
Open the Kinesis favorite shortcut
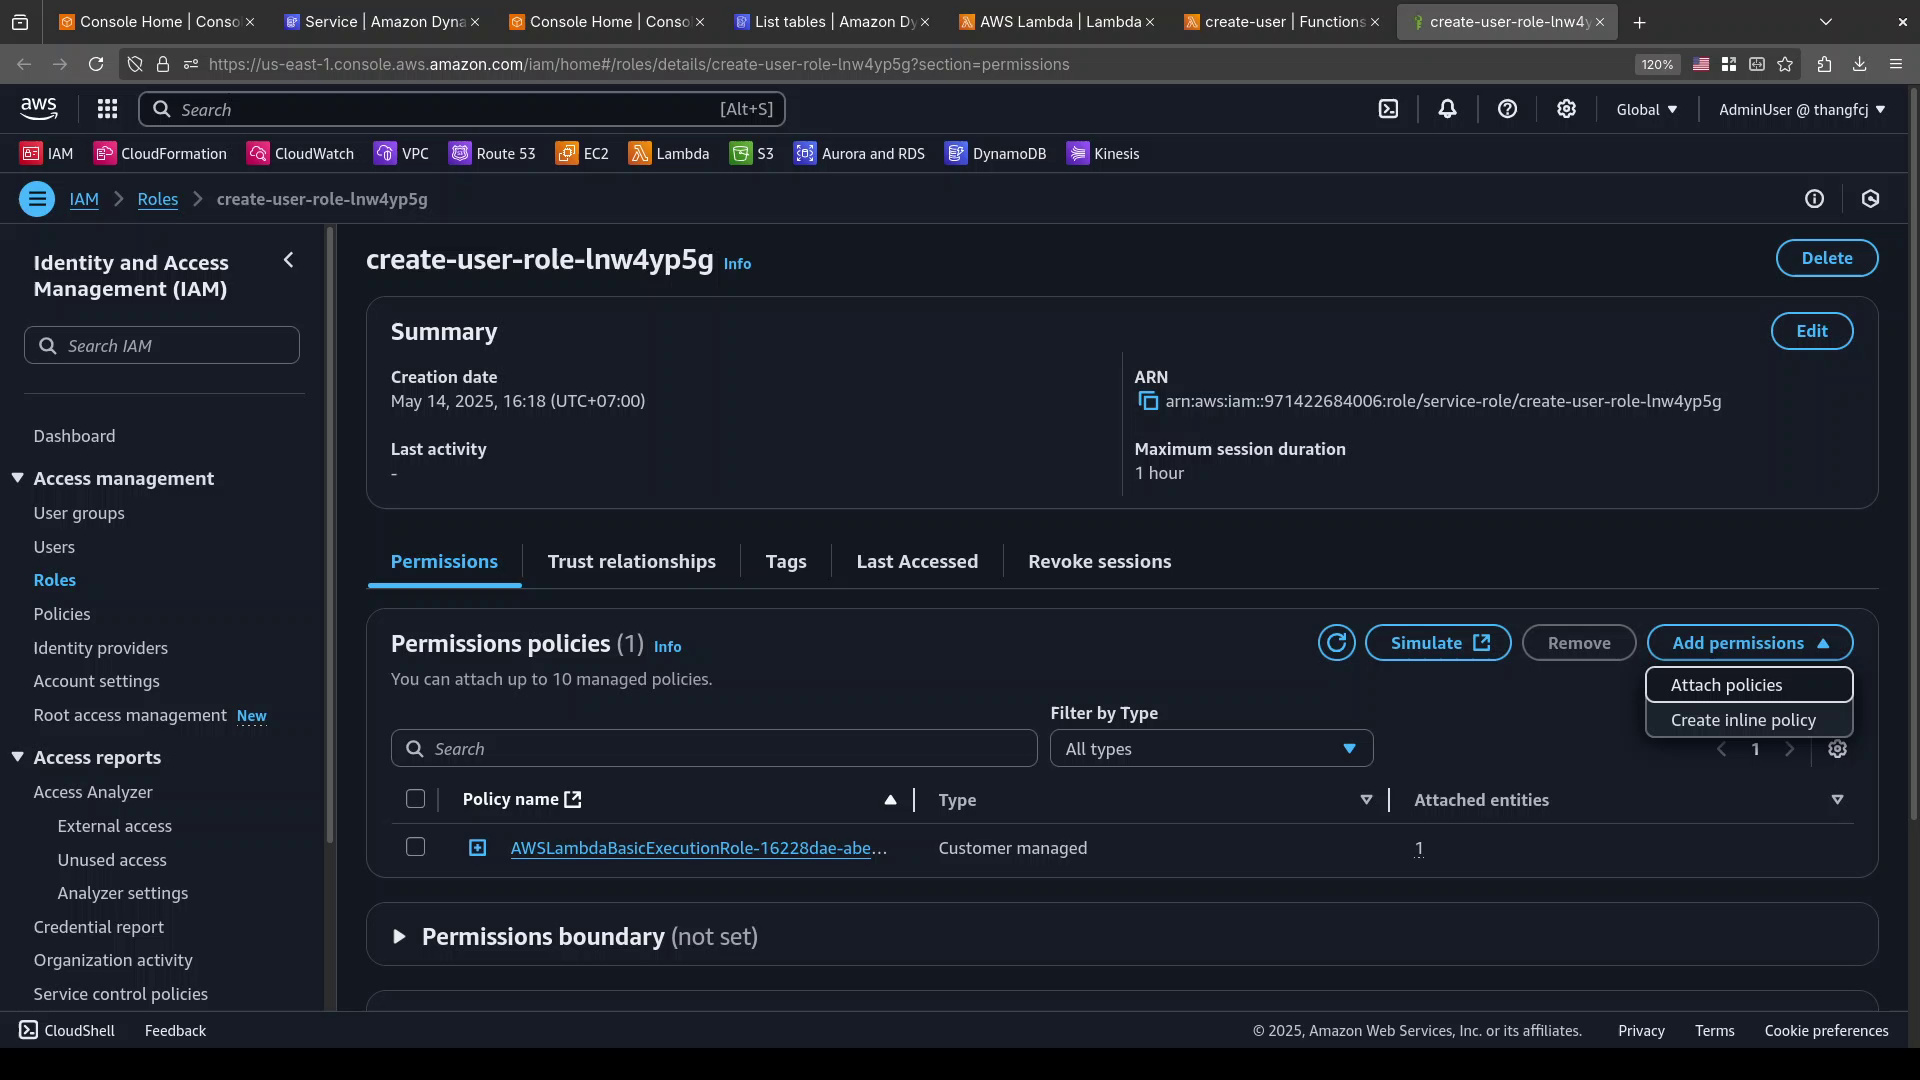[x=1103, y=153]
